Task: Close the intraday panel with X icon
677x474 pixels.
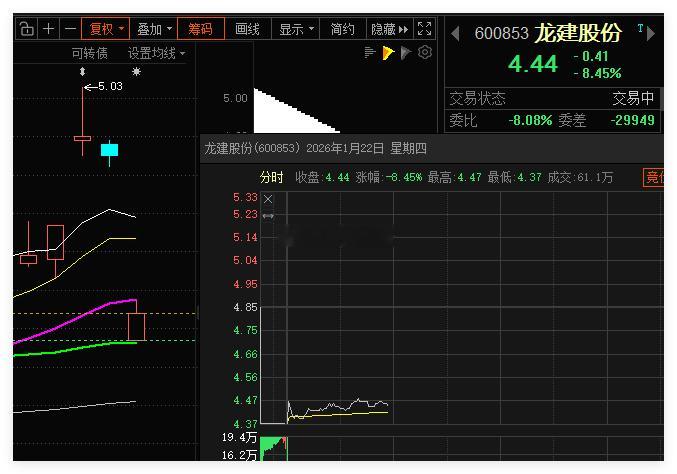Action: click(268, 199)
